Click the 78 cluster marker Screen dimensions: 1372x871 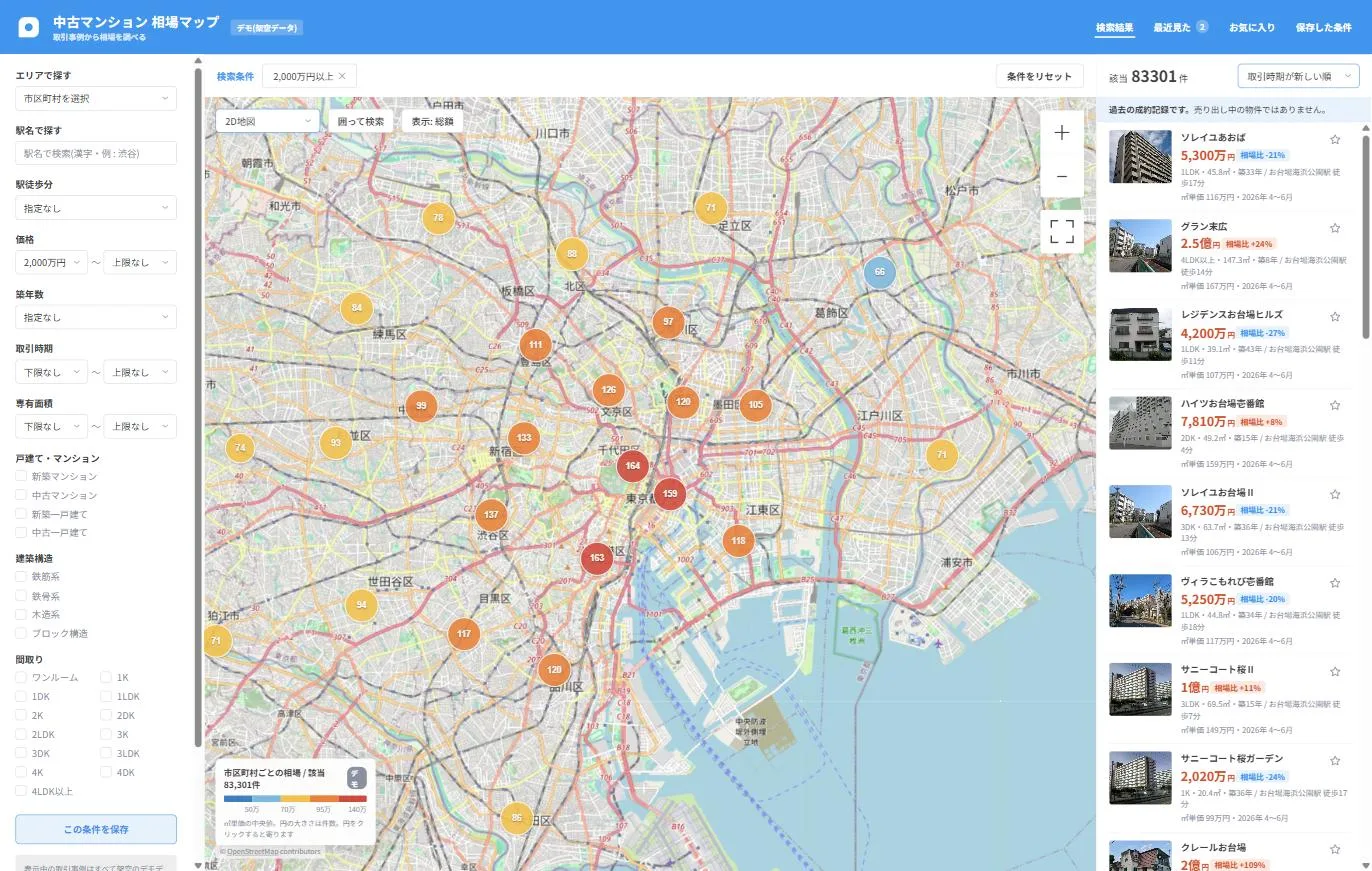coord(438,218)
